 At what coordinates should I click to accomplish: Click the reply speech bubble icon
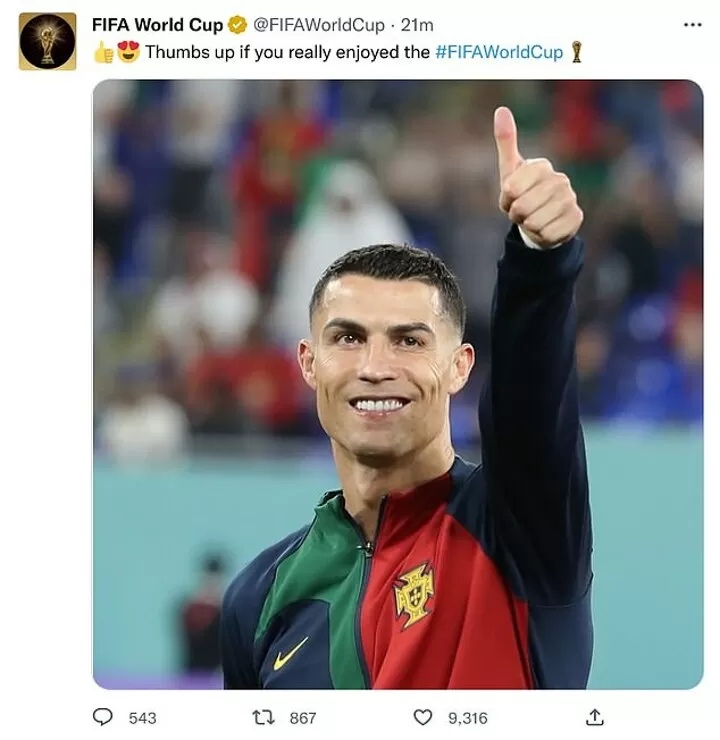pos(102,717)
